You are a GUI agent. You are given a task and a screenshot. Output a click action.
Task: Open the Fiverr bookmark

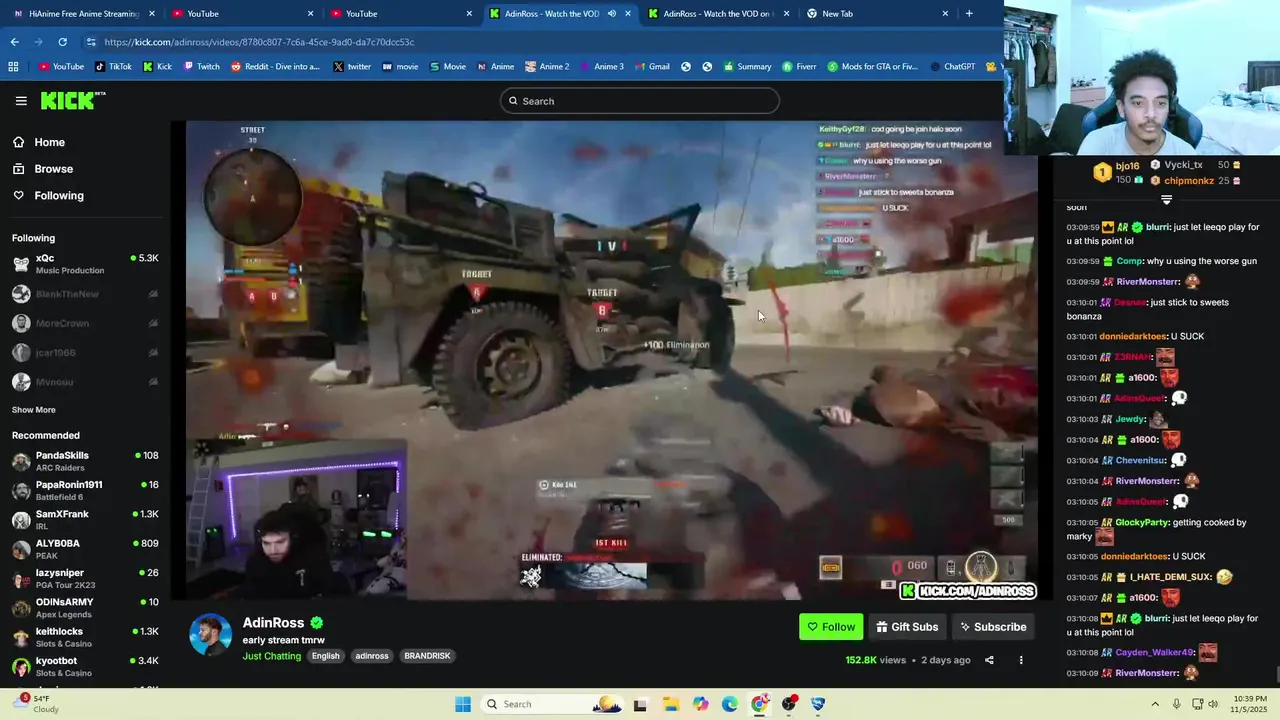point(799,67)
